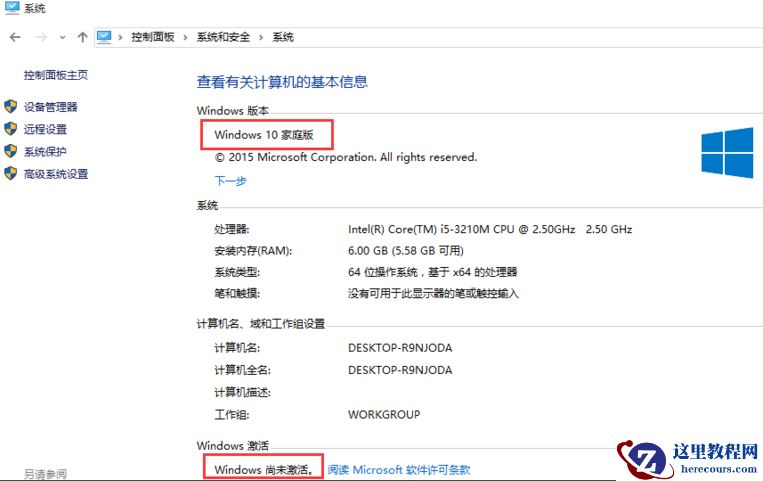Select the 2015 Microsoft Corporation copyright text

point(346,157)
